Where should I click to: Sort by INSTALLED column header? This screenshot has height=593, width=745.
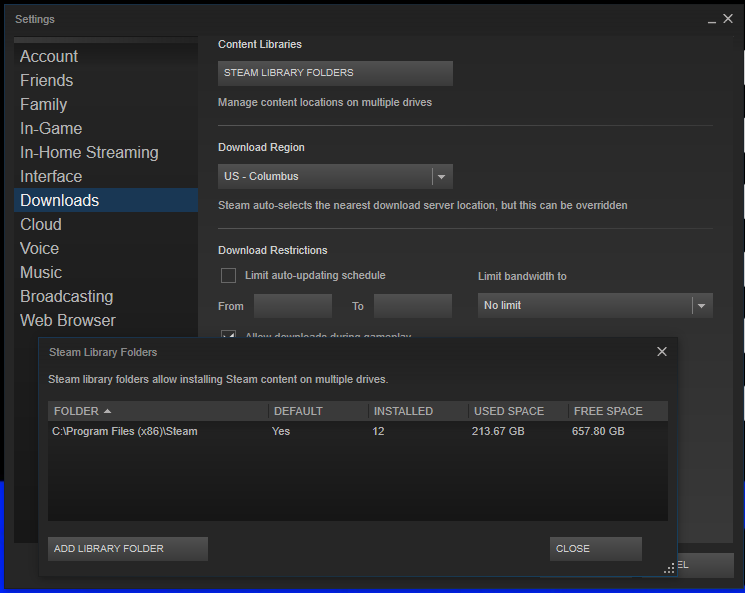[x=418, y=411]
